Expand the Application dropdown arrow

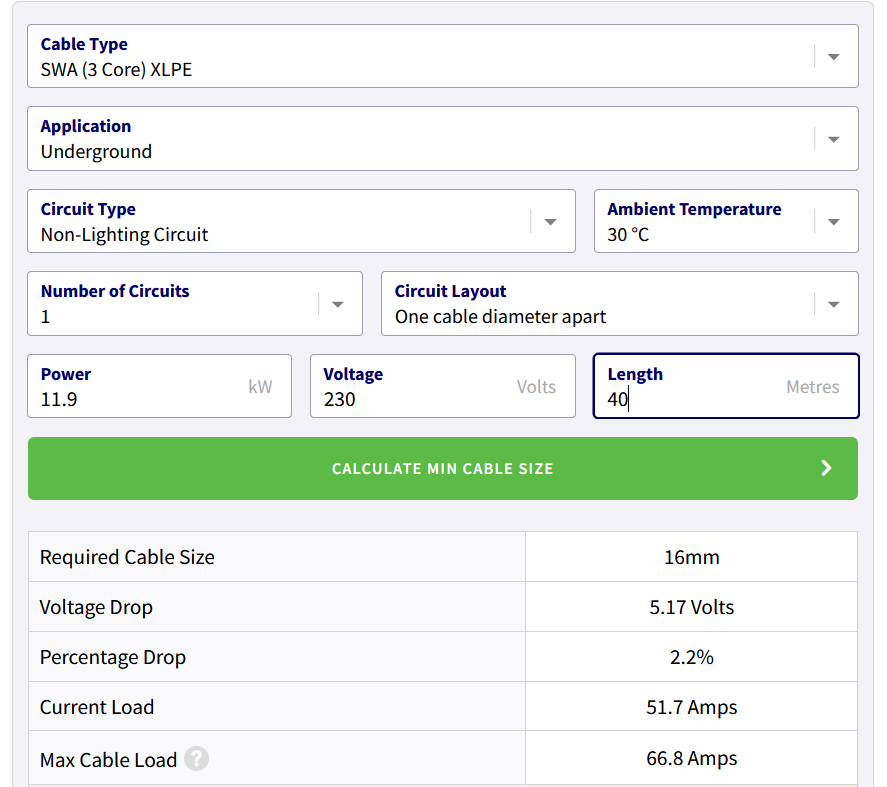[833, 139]
